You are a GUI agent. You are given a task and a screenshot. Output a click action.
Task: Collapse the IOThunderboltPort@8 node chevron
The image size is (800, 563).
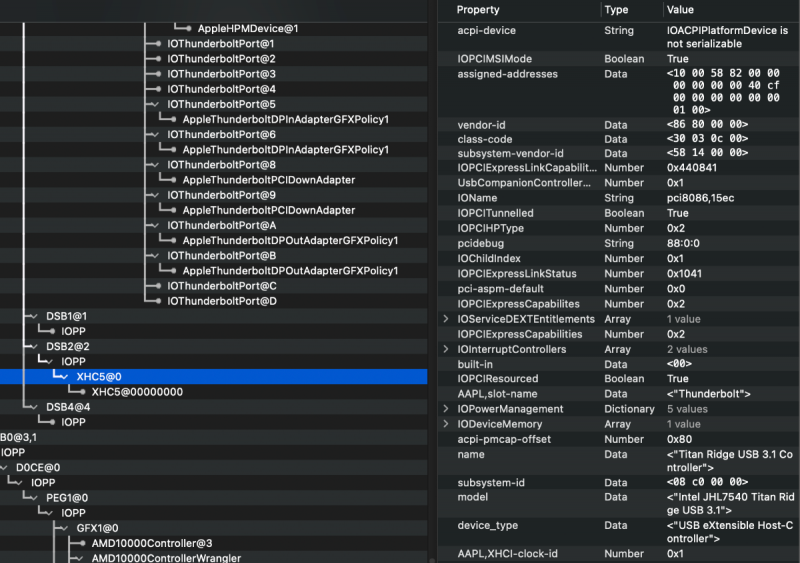click(x=155, y=165)
